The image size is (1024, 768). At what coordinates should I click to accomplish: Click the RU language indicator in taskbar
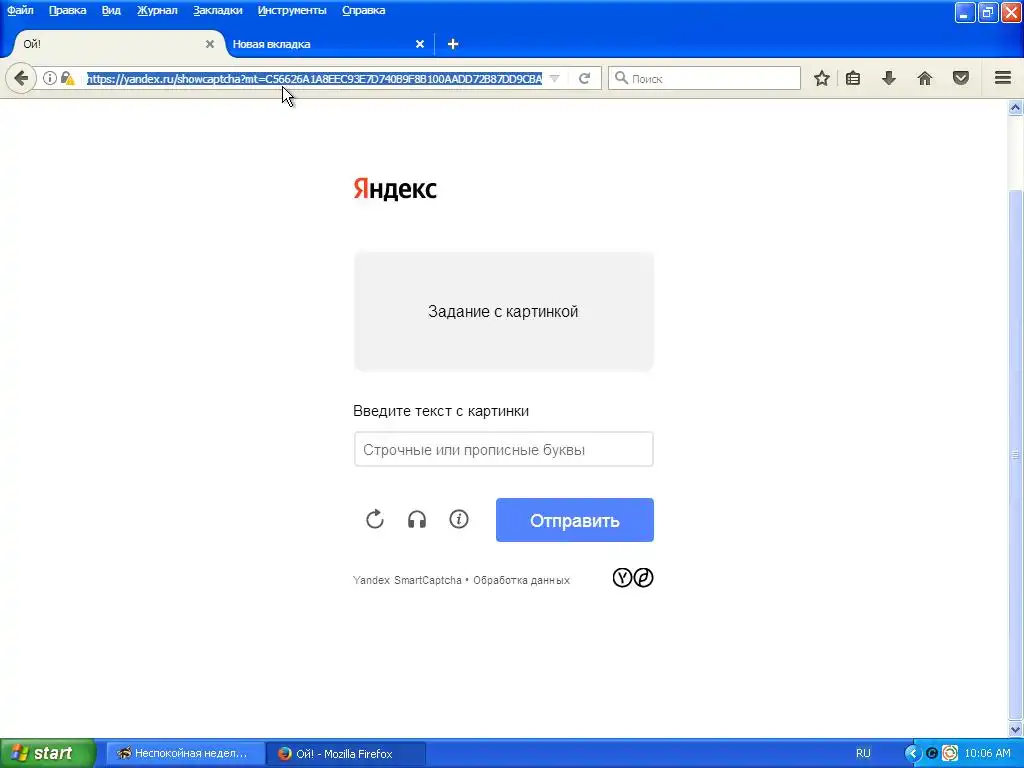[863, 754]
